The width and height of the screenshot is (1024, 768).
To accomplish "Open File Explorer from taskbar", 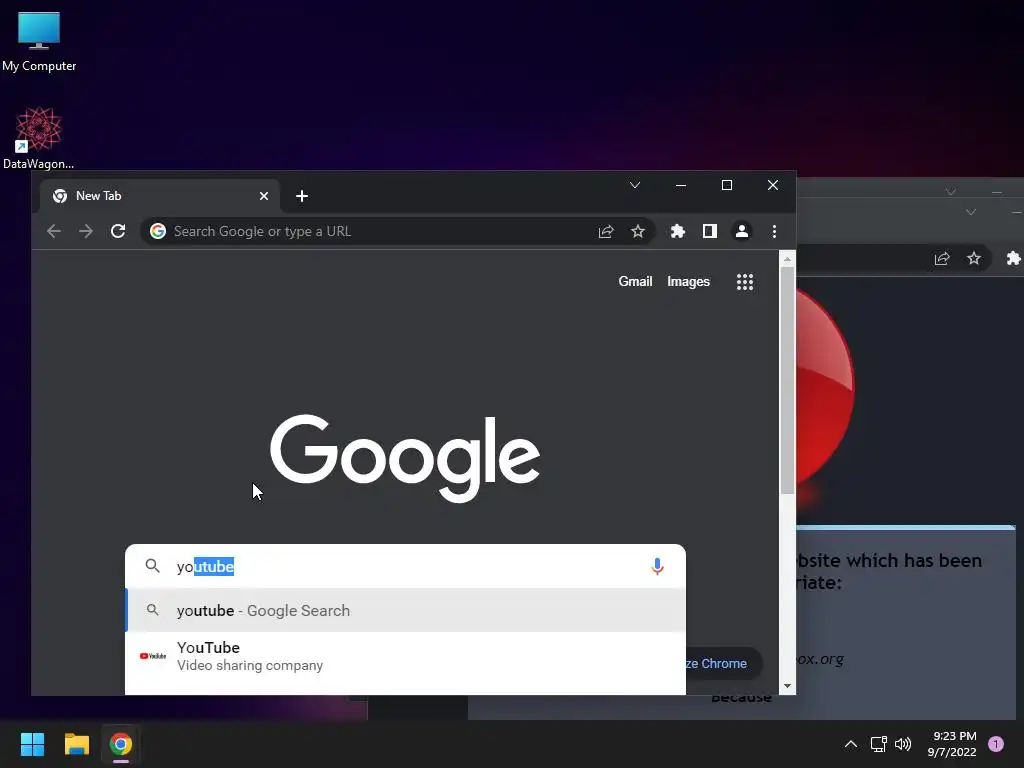I will 76,744.
